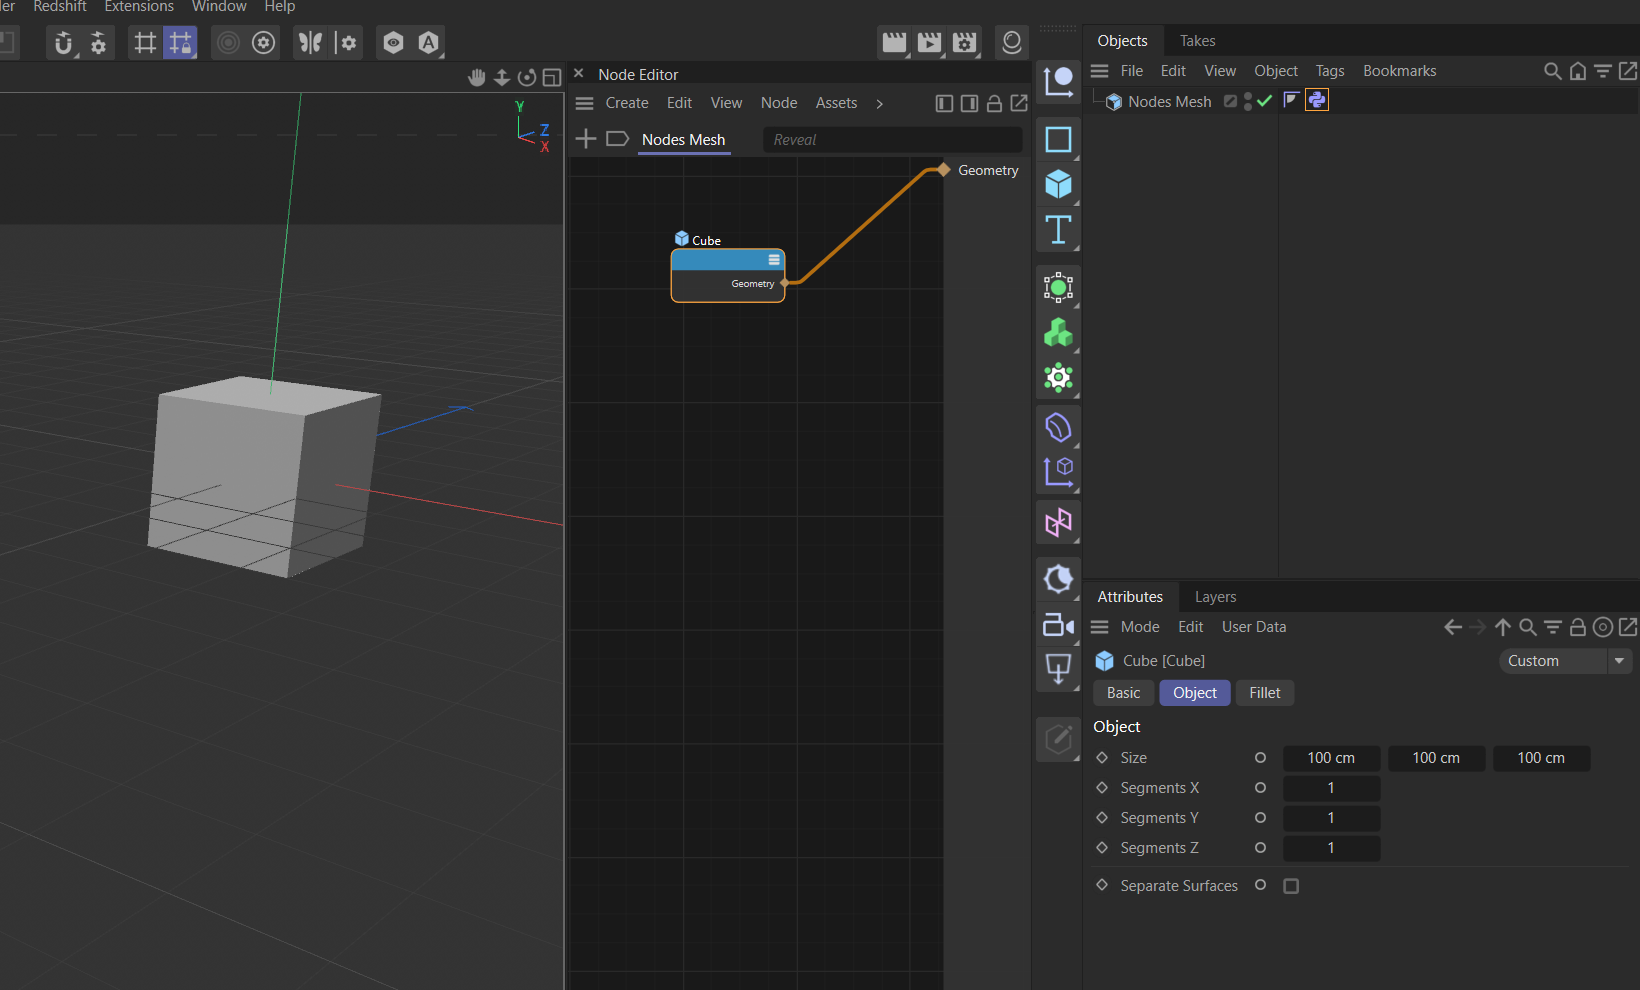Viewport: 1640px width, 990px height.
Task: Toggle the viewport maximize layout icon
Action: tap(552, 77)
